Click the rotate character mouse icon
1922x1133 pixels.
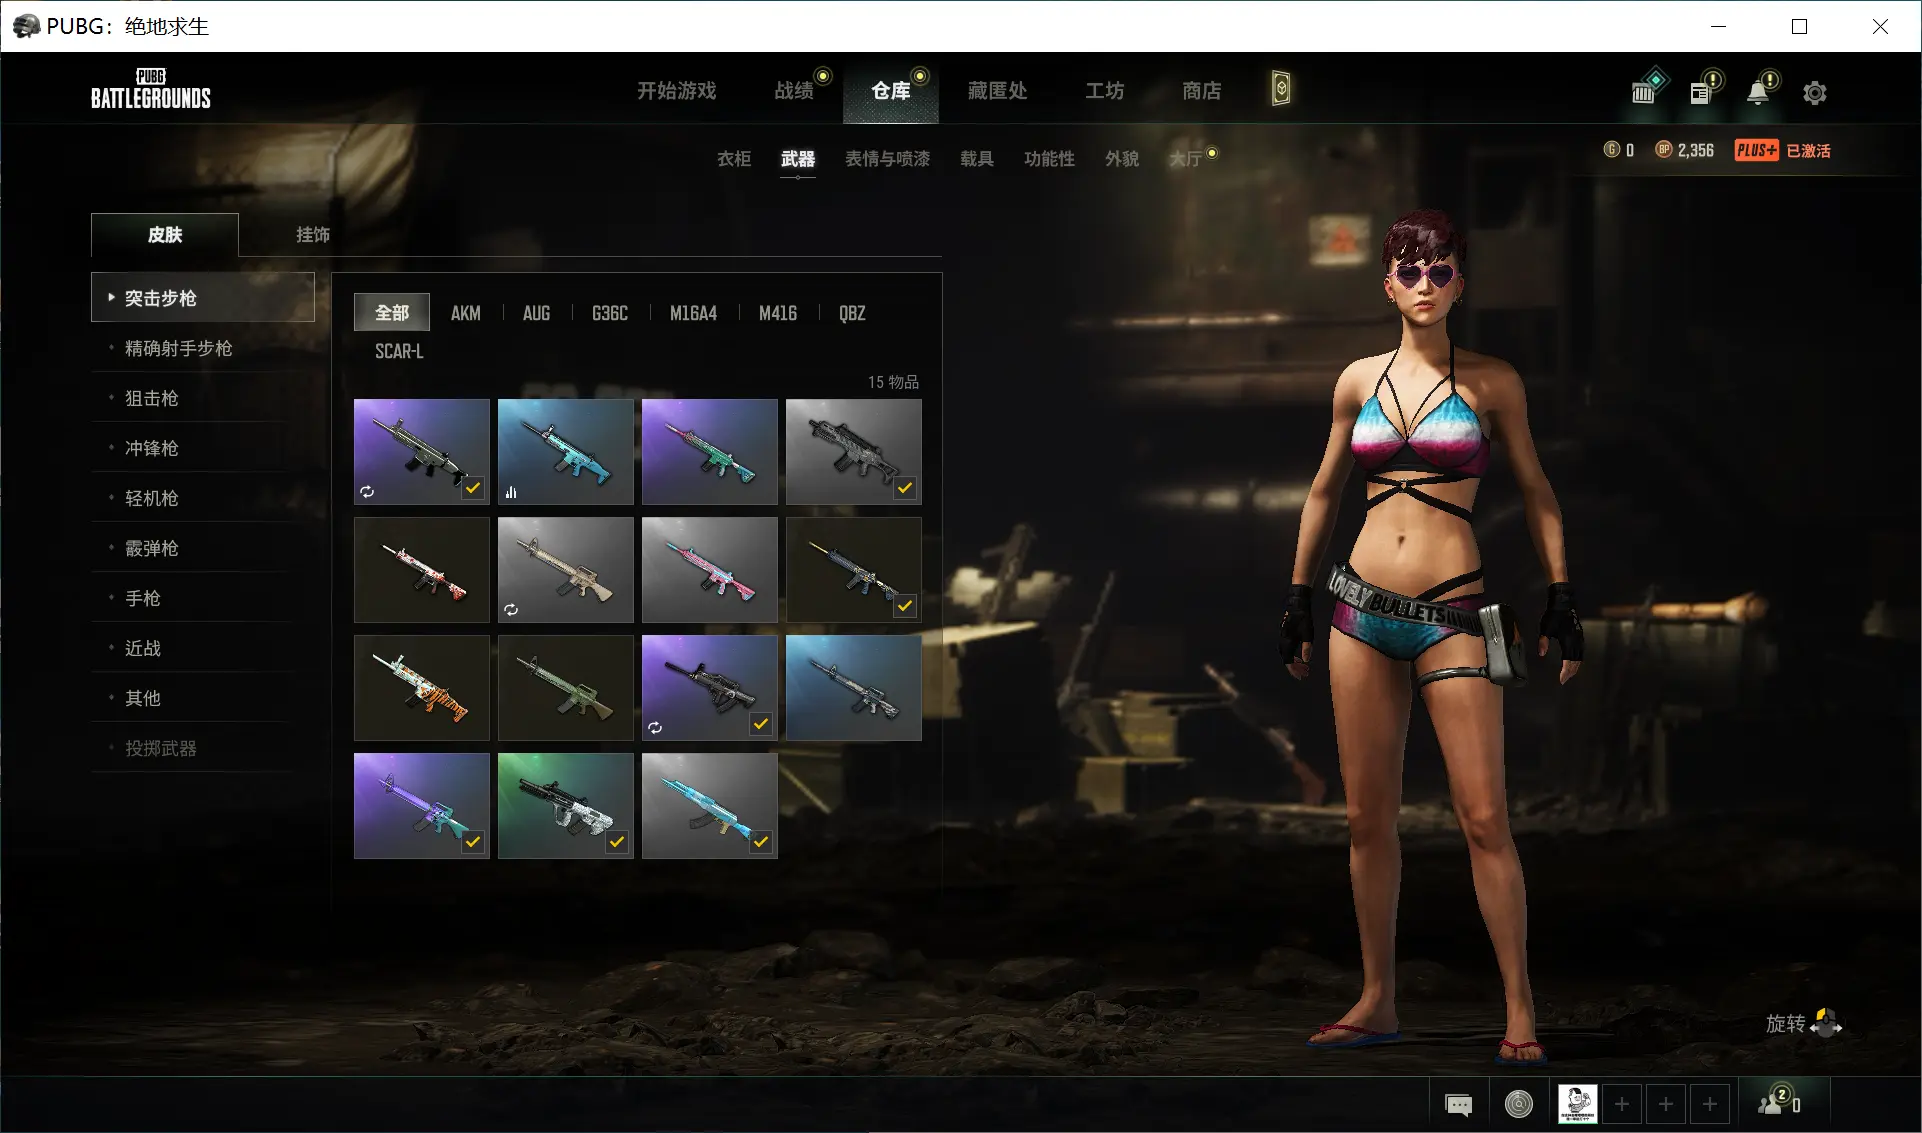coord(1826,1023)
